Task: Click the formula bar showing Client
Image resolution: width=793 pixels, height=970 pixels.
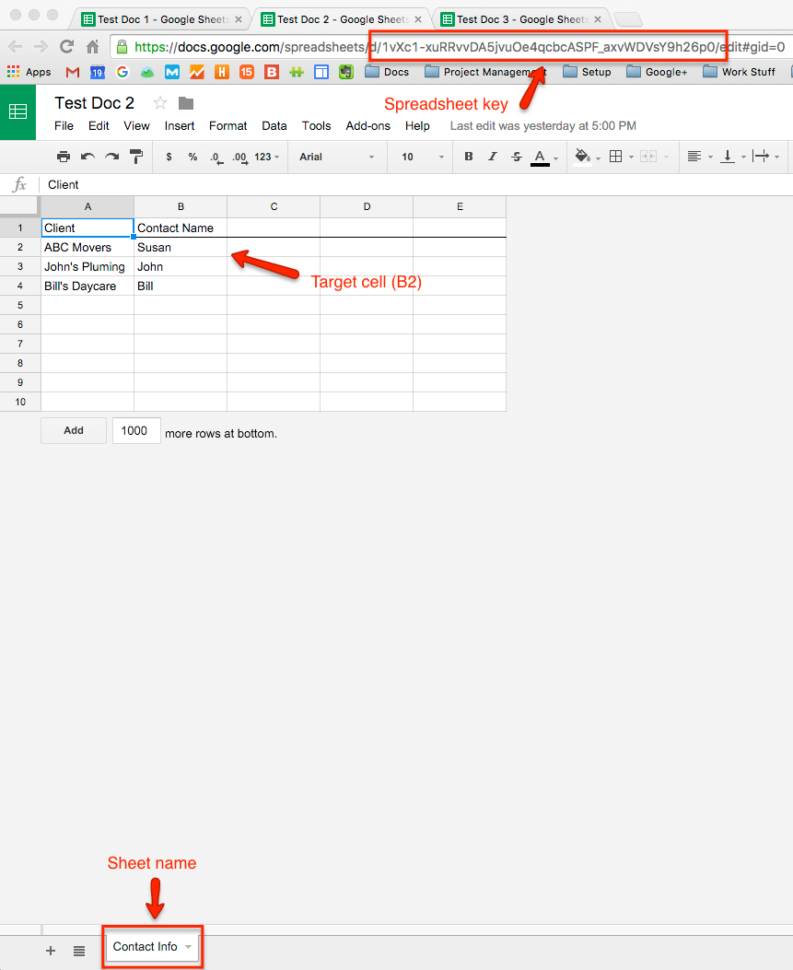Action: pyautogui.click(x=416, y=184)
